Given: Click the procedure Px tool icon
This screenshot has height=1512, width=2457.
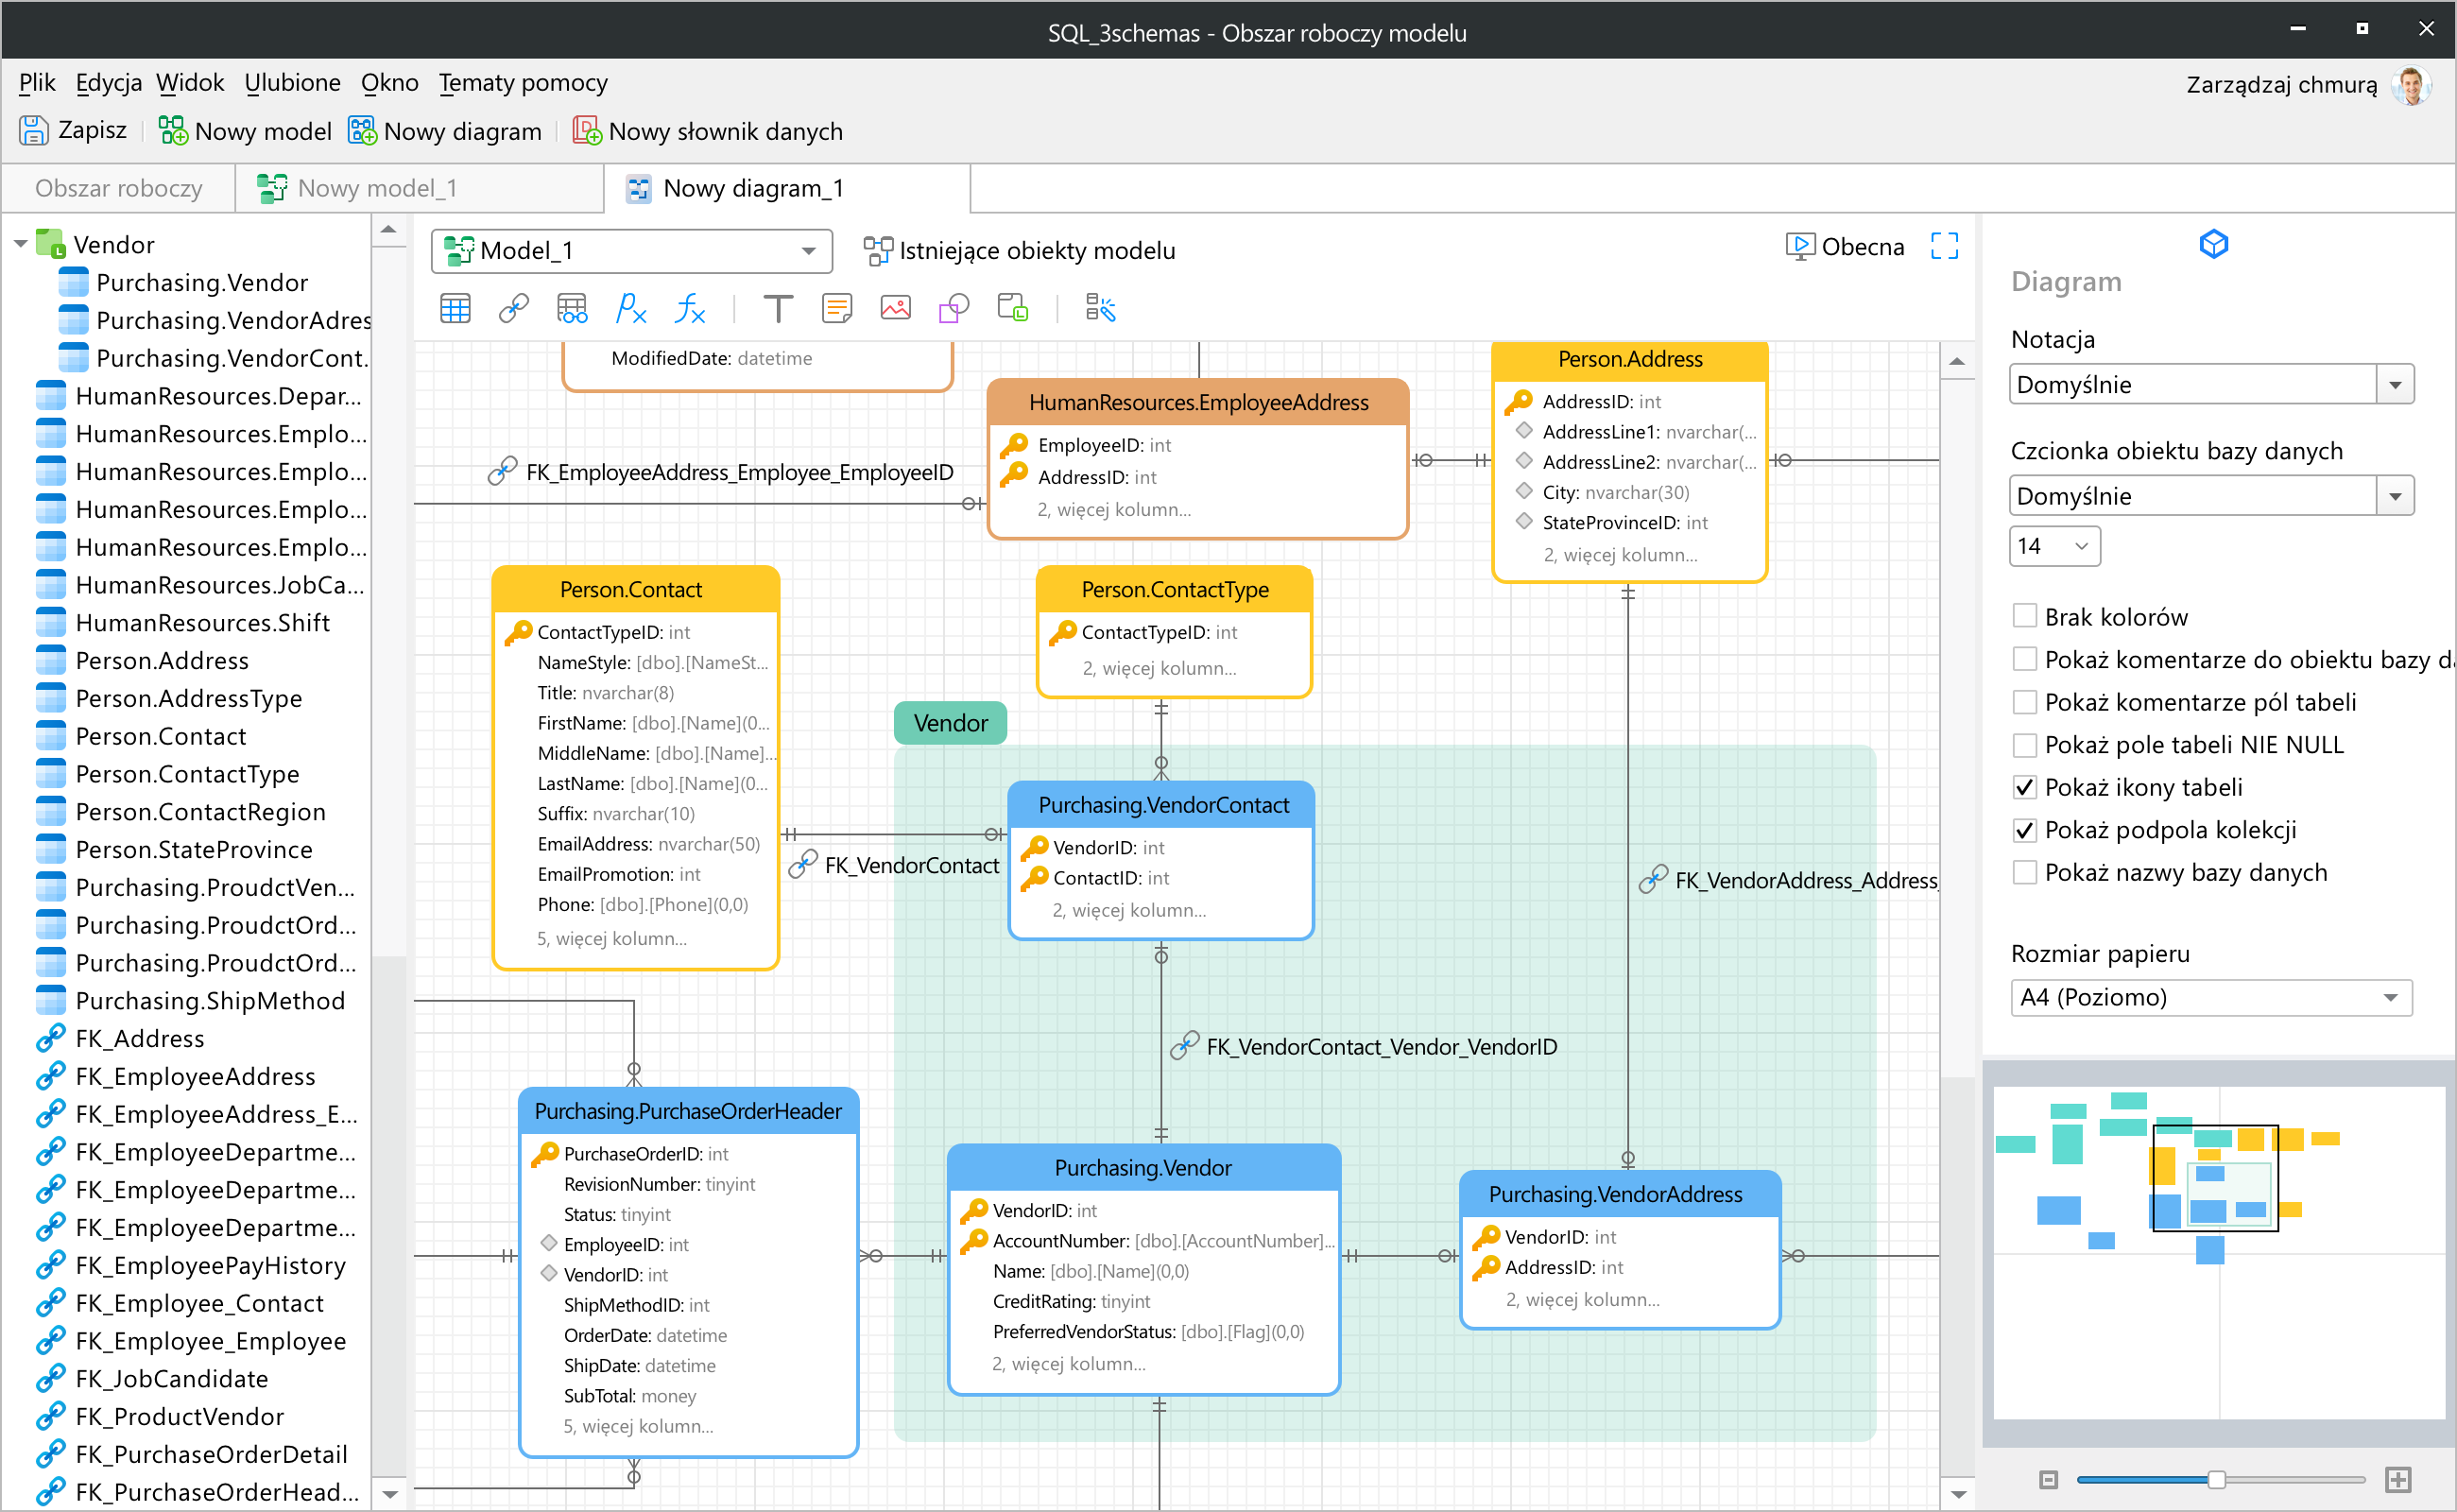Looking at the screenshot, I should (x=630, y=309).
